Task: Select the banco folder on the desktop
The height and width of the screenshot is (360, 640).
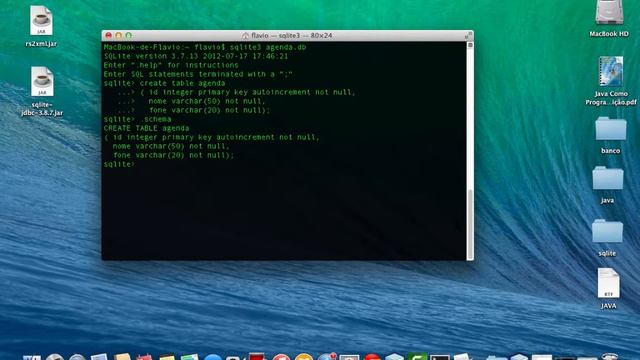Action: click(x=611, y=129)
